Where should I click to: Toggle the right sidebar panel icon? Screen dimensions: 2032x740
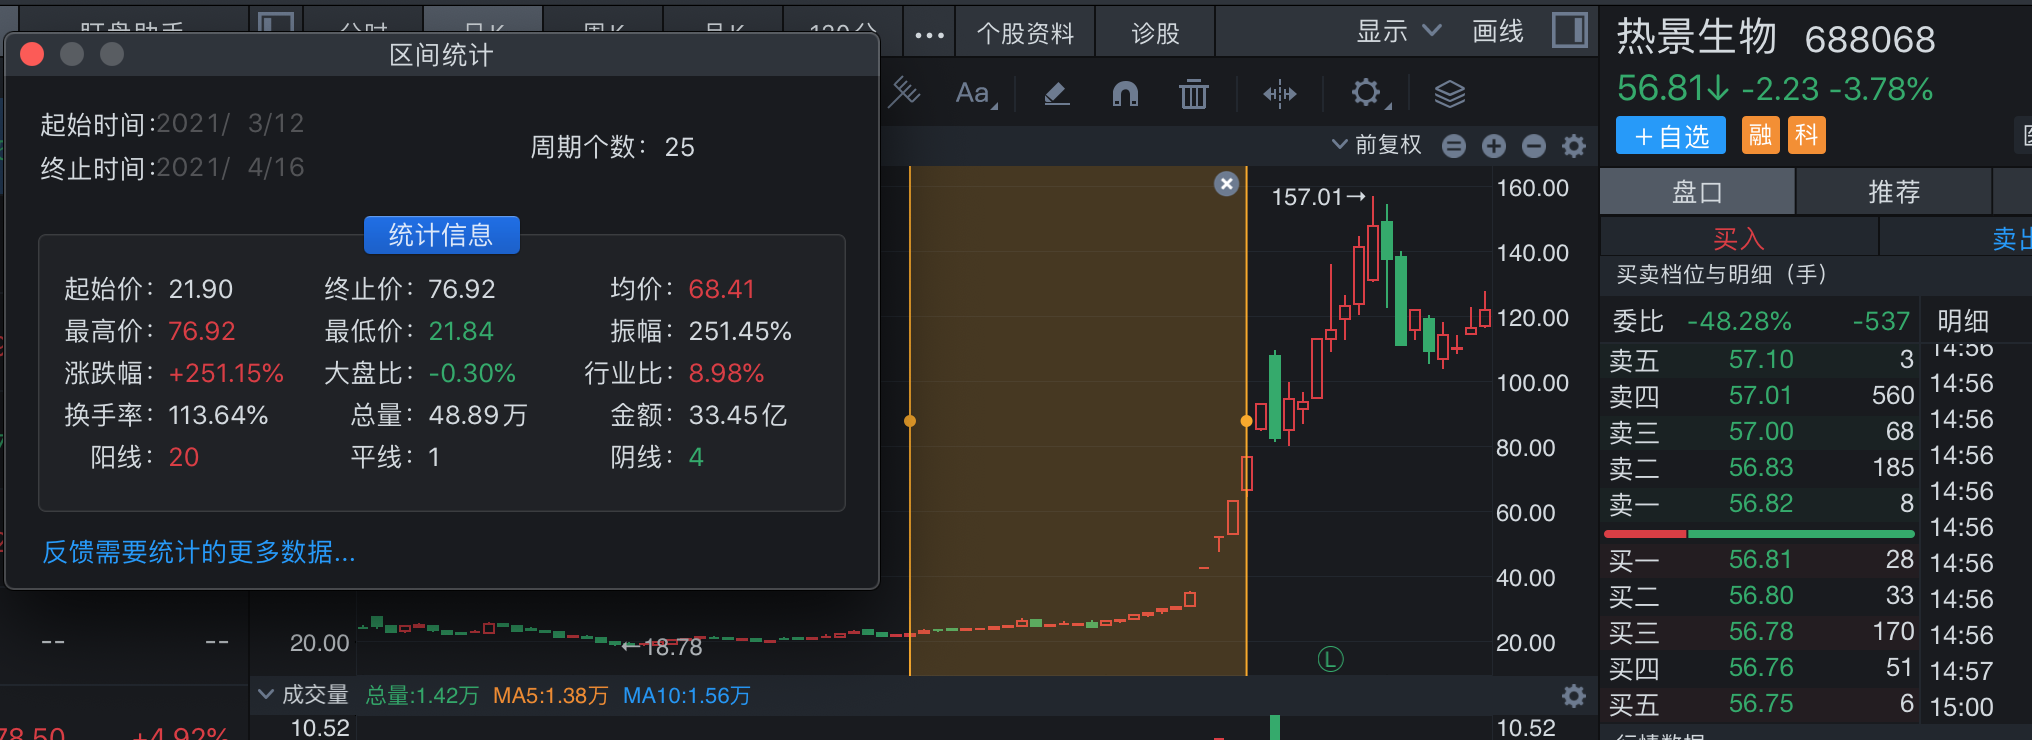tap(1569, 31)
